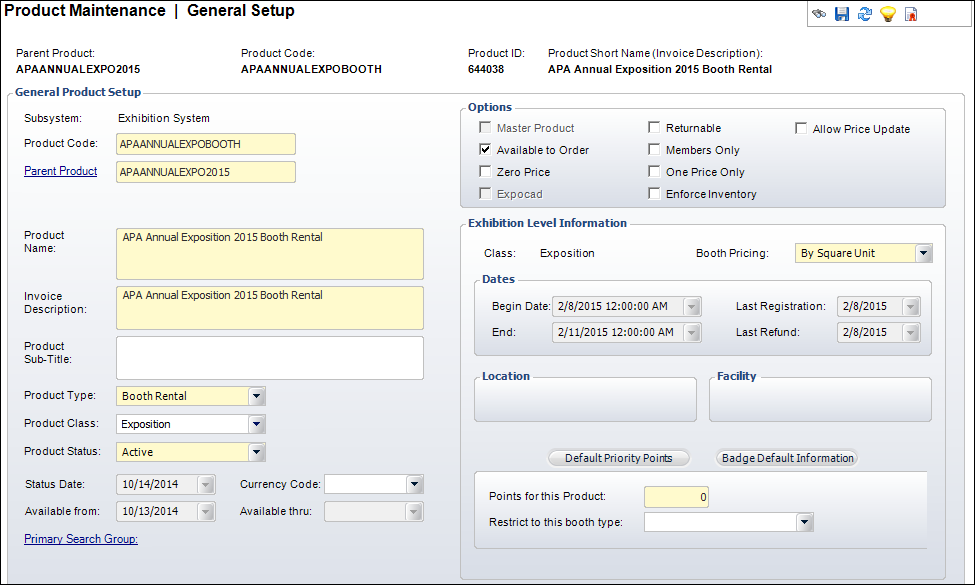Check the Returnable option
The image size is (975, 585).
click(654, 127)
